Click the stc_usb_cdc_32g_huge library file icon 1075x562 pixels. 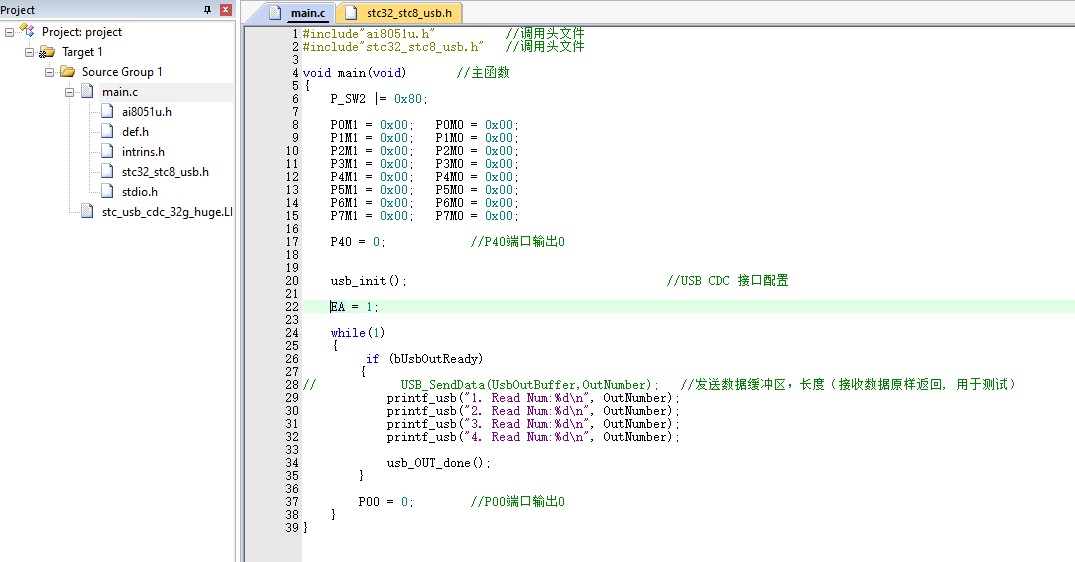click(x=87, y=211)
